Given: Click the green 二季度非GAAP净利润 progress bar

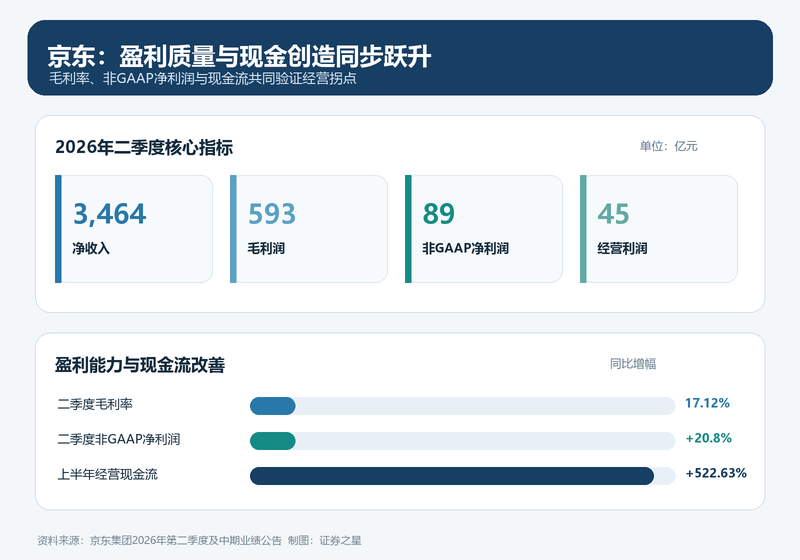Looking at the screenshot, I should (272, 441).
